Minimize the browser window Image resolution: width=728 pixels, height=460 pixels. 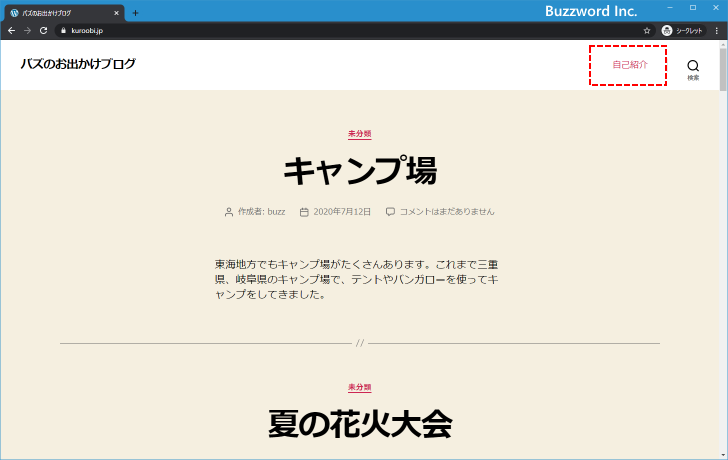[x=670, y=8]
